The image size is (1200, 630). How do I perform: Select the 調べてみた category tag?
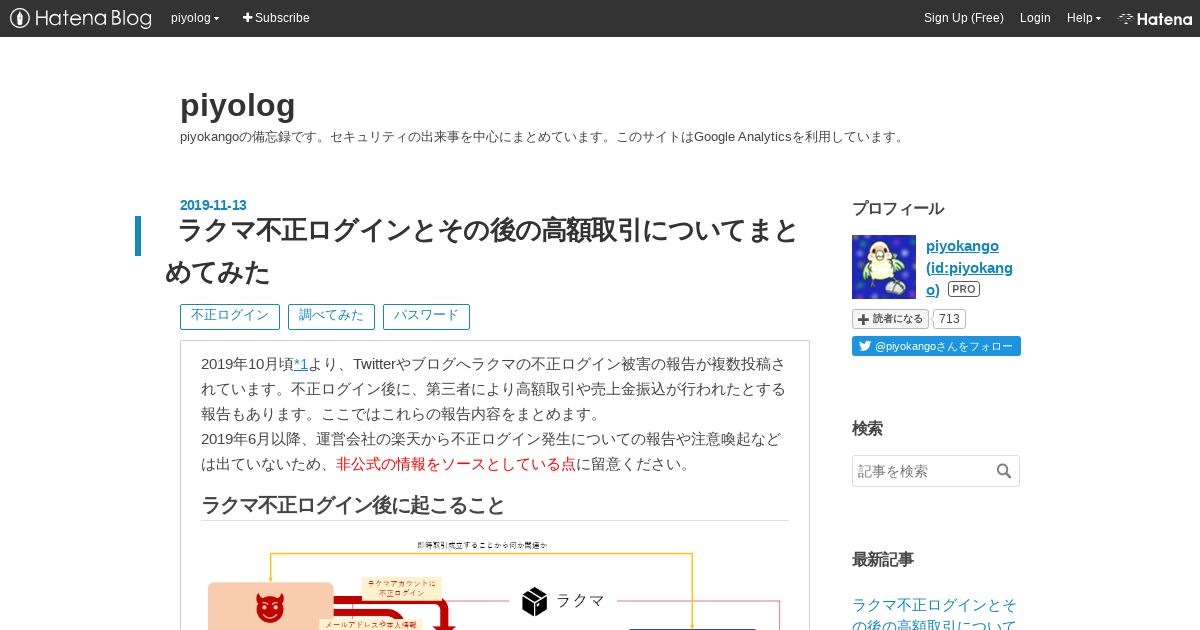click(331, 316)
